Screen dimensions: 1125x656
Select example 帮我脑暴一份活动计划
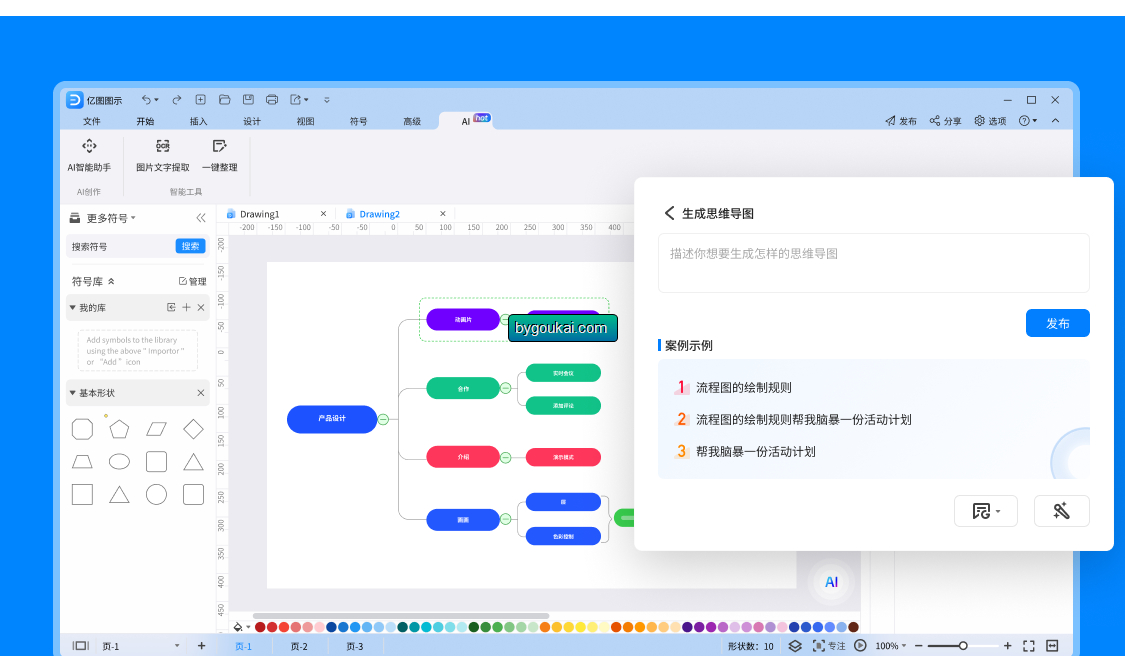point(756,451)
